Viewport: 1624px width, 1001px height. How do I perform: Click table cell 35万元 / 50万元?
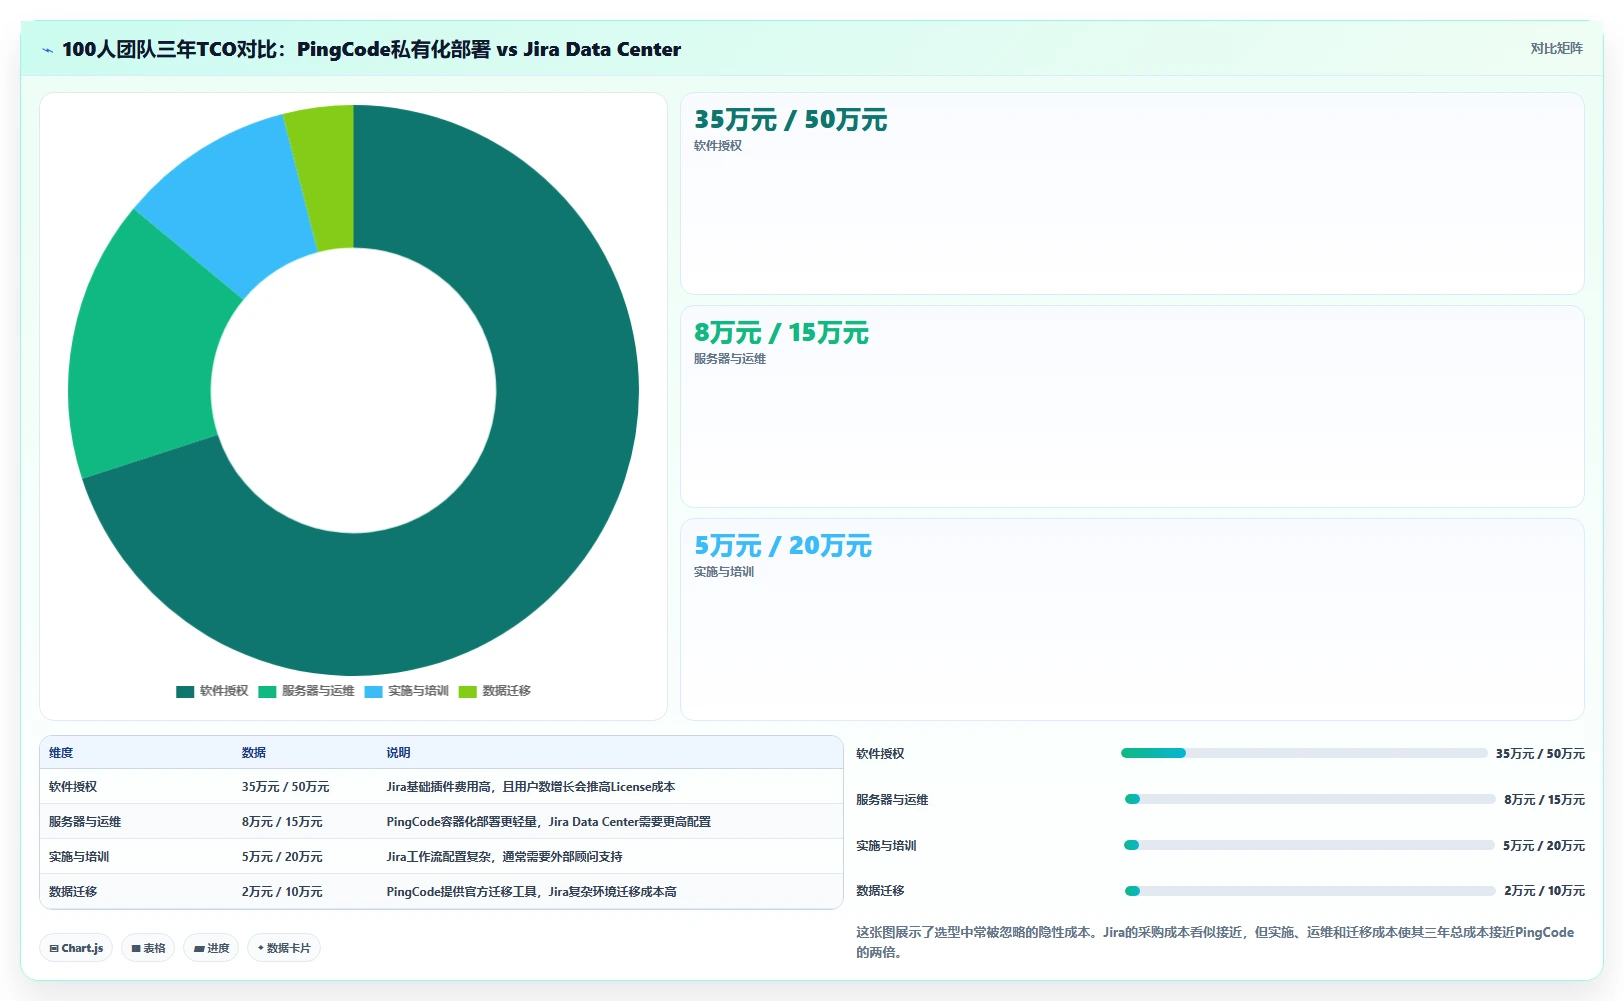pyautogui.click(x=285, y=787)
